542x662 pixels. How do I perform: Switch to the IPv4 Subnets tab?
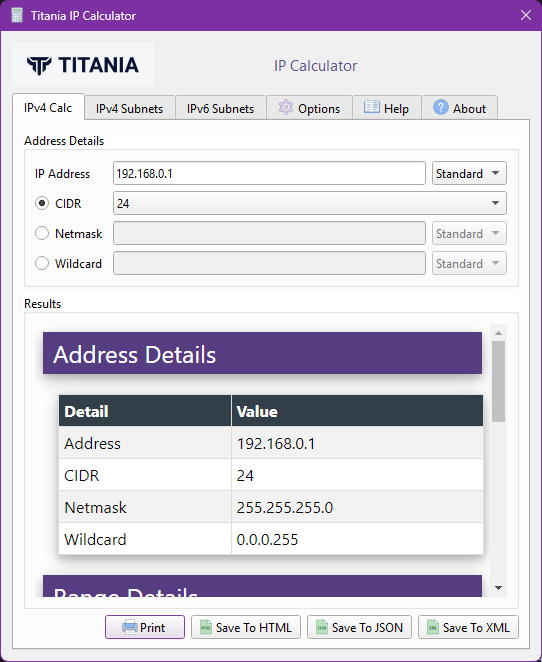click(x=130, y=109)
